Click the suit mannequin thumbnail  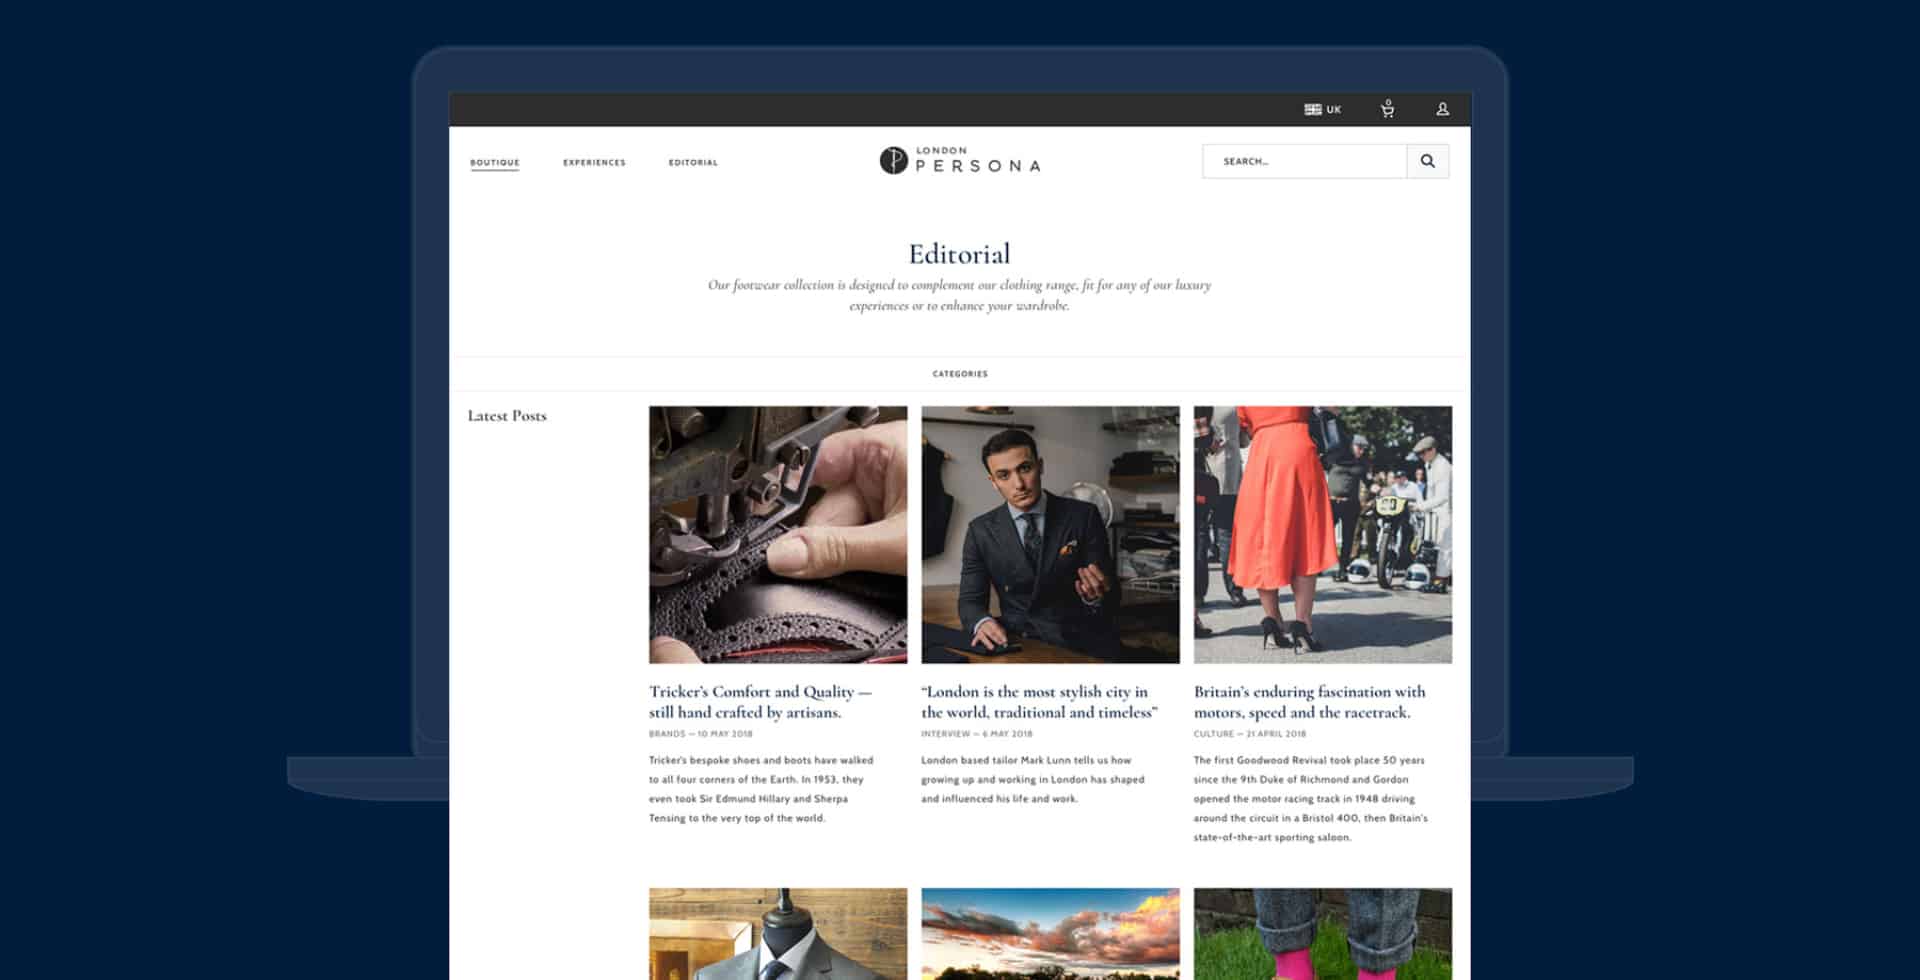(778, 935)
